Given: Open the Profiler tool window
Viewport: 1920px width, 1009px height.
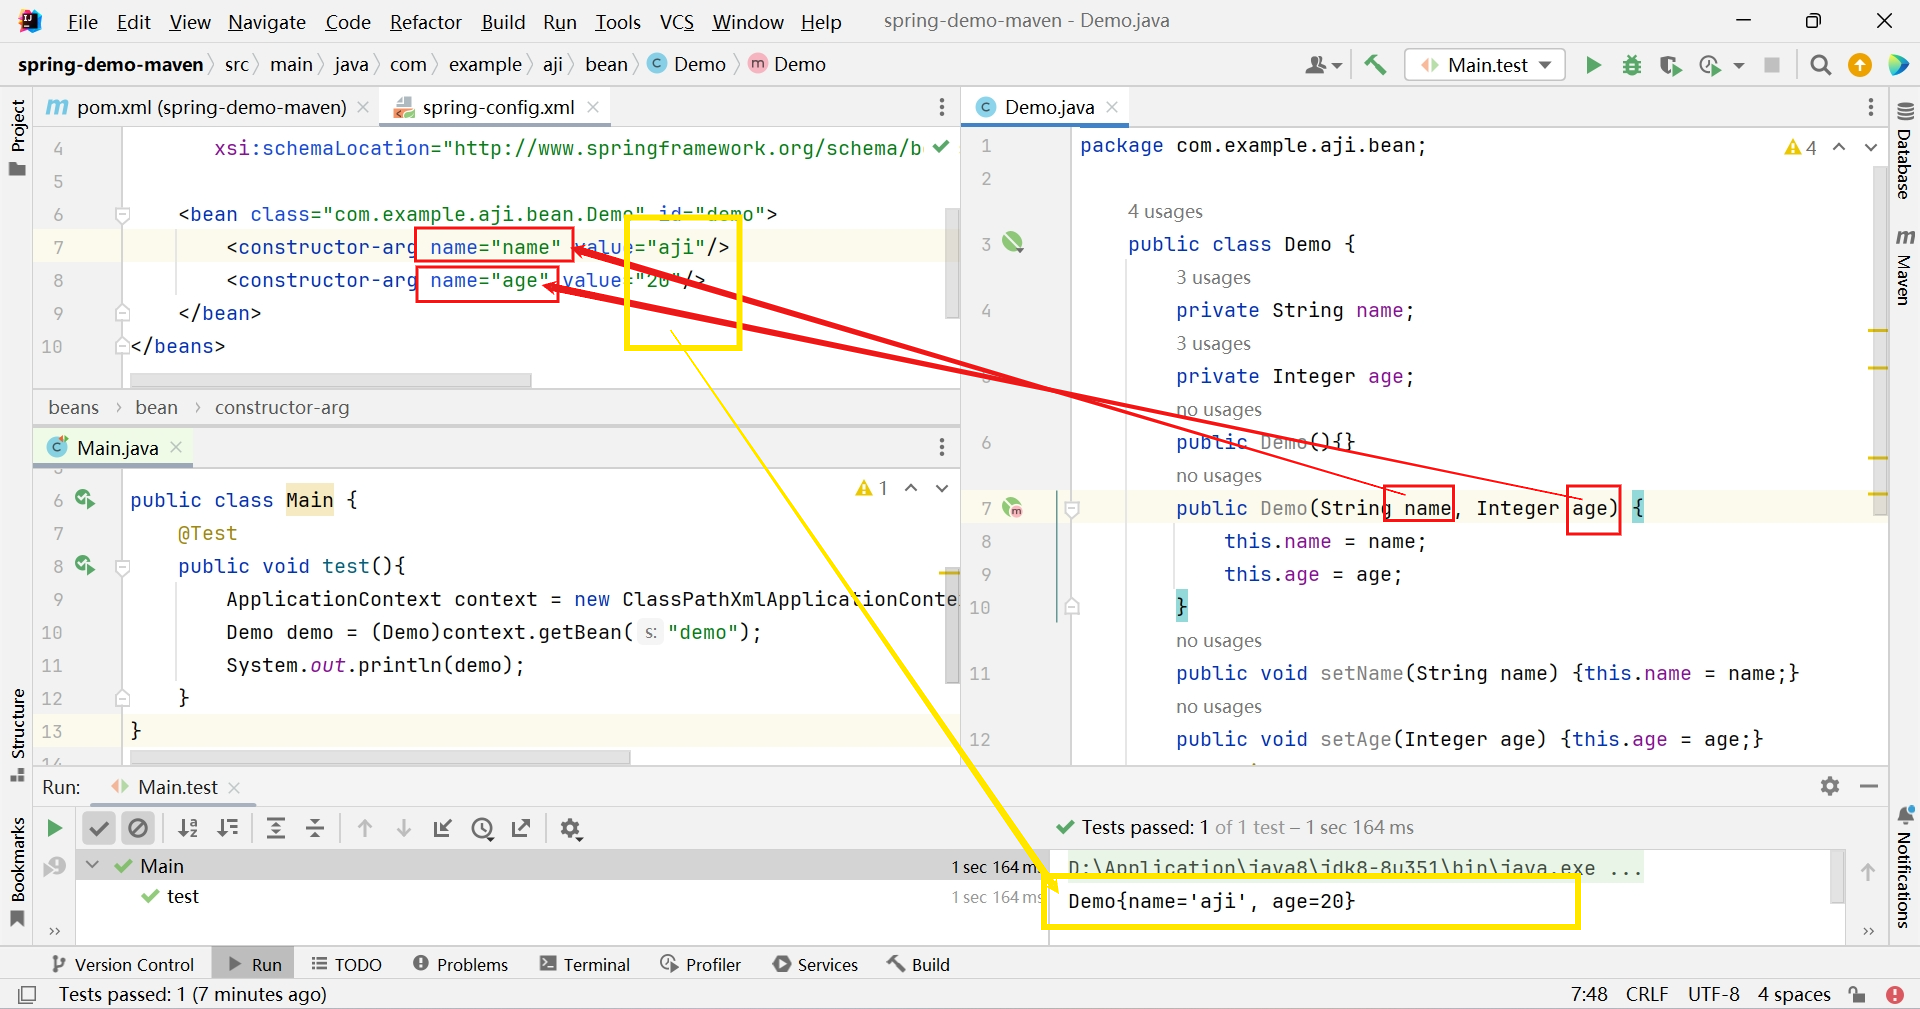Looking at the screenshot, I should point(701,964).
